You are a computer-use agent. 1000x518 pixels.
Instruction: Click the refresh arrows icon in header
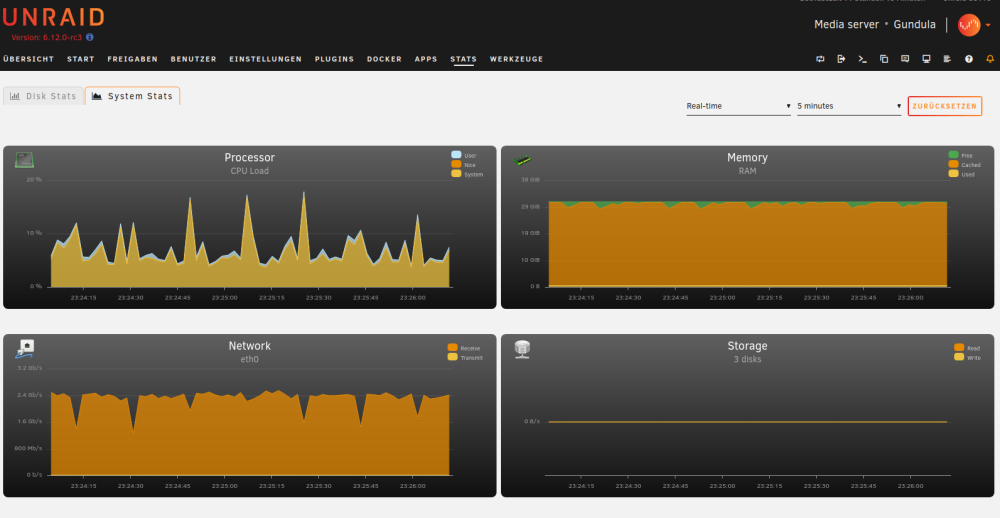tap(820, 59)
